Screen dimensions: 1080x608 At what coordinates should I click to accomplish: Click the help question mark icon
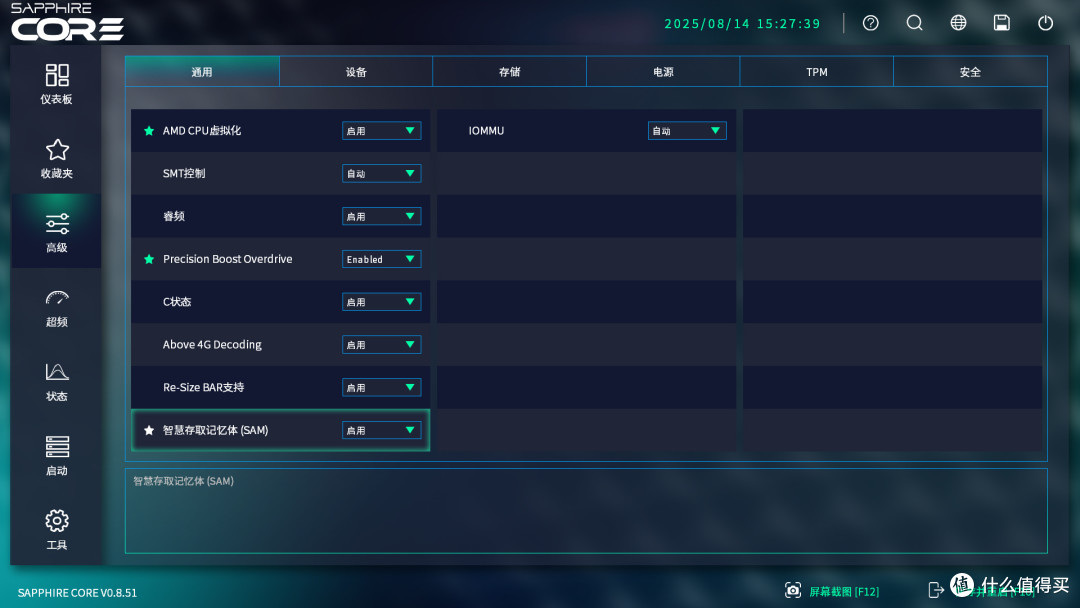tap(871, 23)
